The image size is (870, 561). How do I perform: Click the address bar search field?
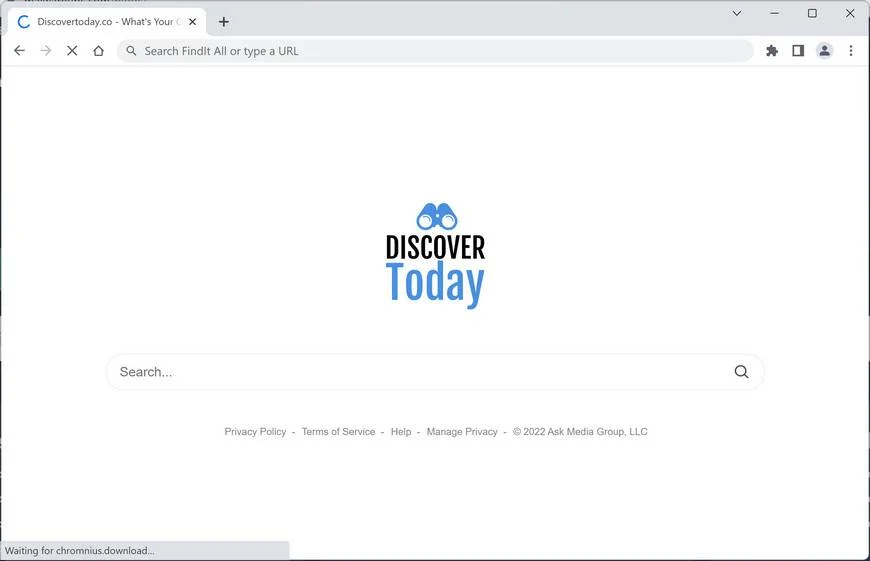pyautogui.click(x=435, y=51)
